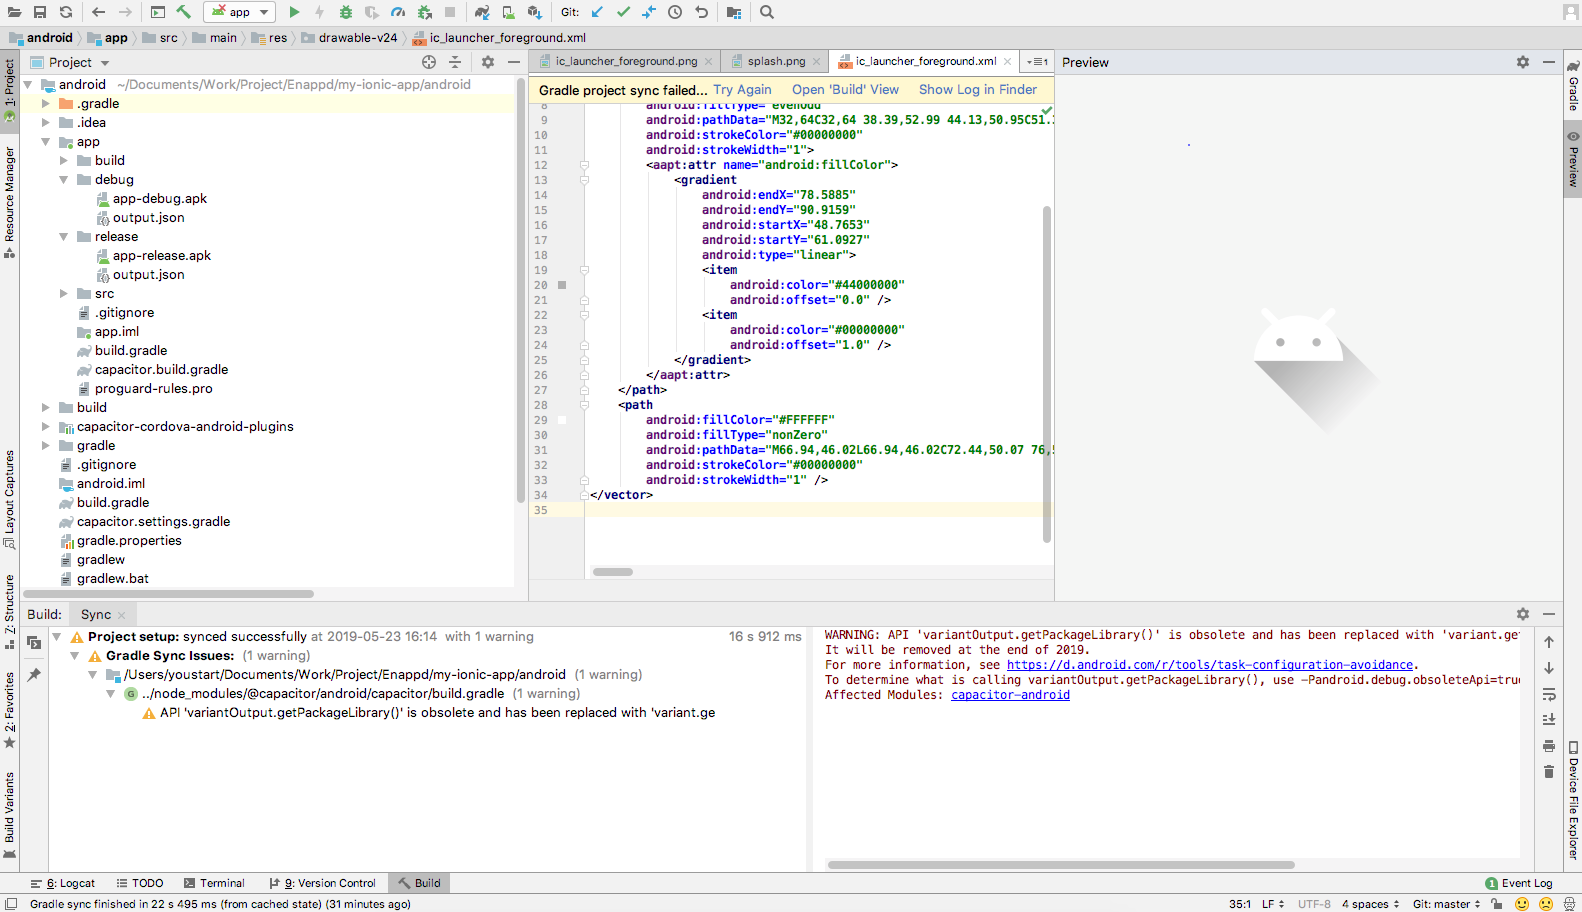Image resolution: width=1582 pixels, height=912 pixels.
Task: Select capacitor.build.gradle file
Action: coord(153,370)
